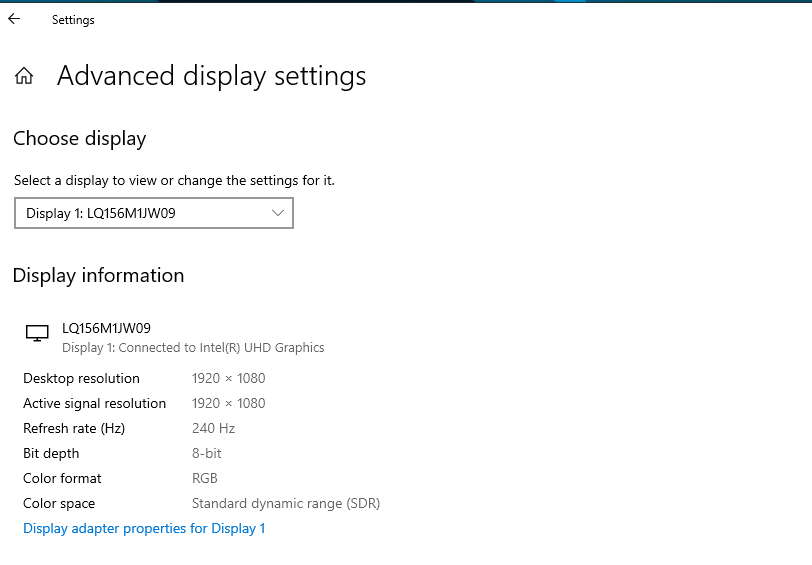Click the Standard dynamic range (SDR) value
This screenshot has height=565, width=812.
[x=285, y=503]
